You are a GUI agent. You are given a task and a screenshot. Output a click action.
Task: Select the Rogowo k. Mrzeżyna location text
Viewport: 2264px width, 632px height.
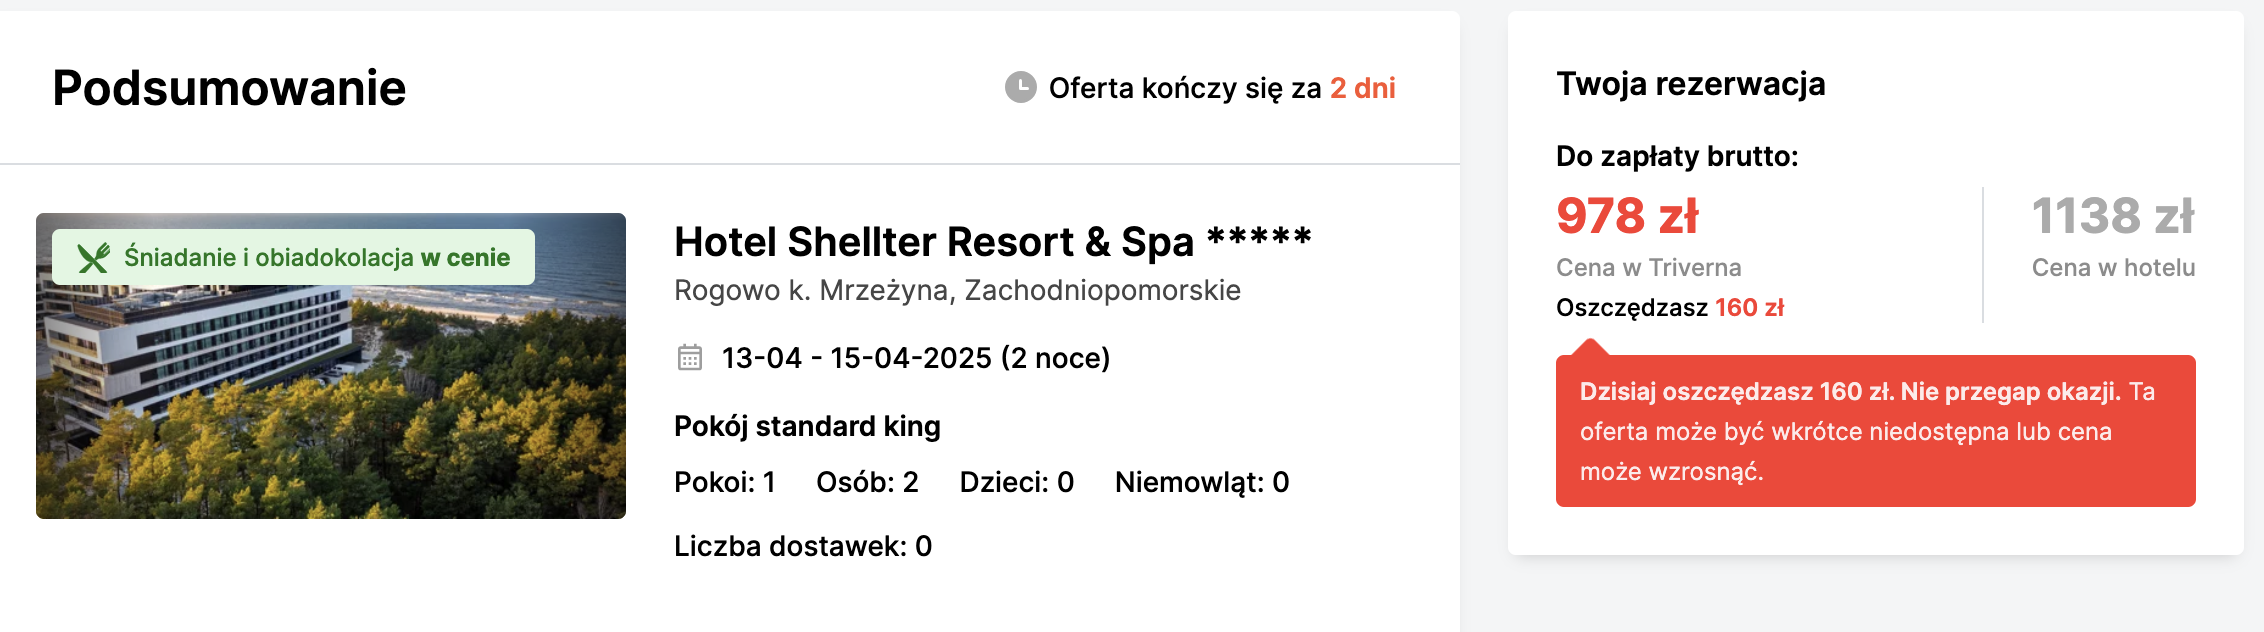click(957, 290)
